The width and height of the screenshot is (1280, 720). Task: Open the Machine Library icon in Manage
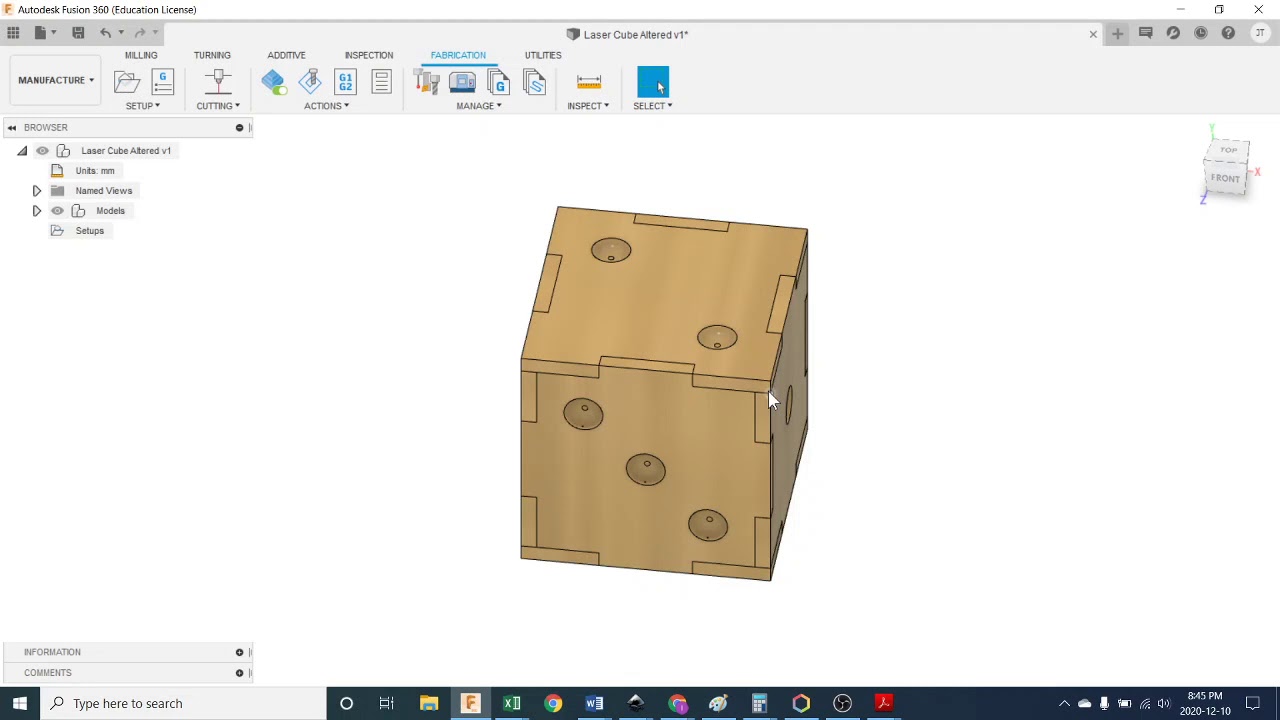(x=462, y=82)
